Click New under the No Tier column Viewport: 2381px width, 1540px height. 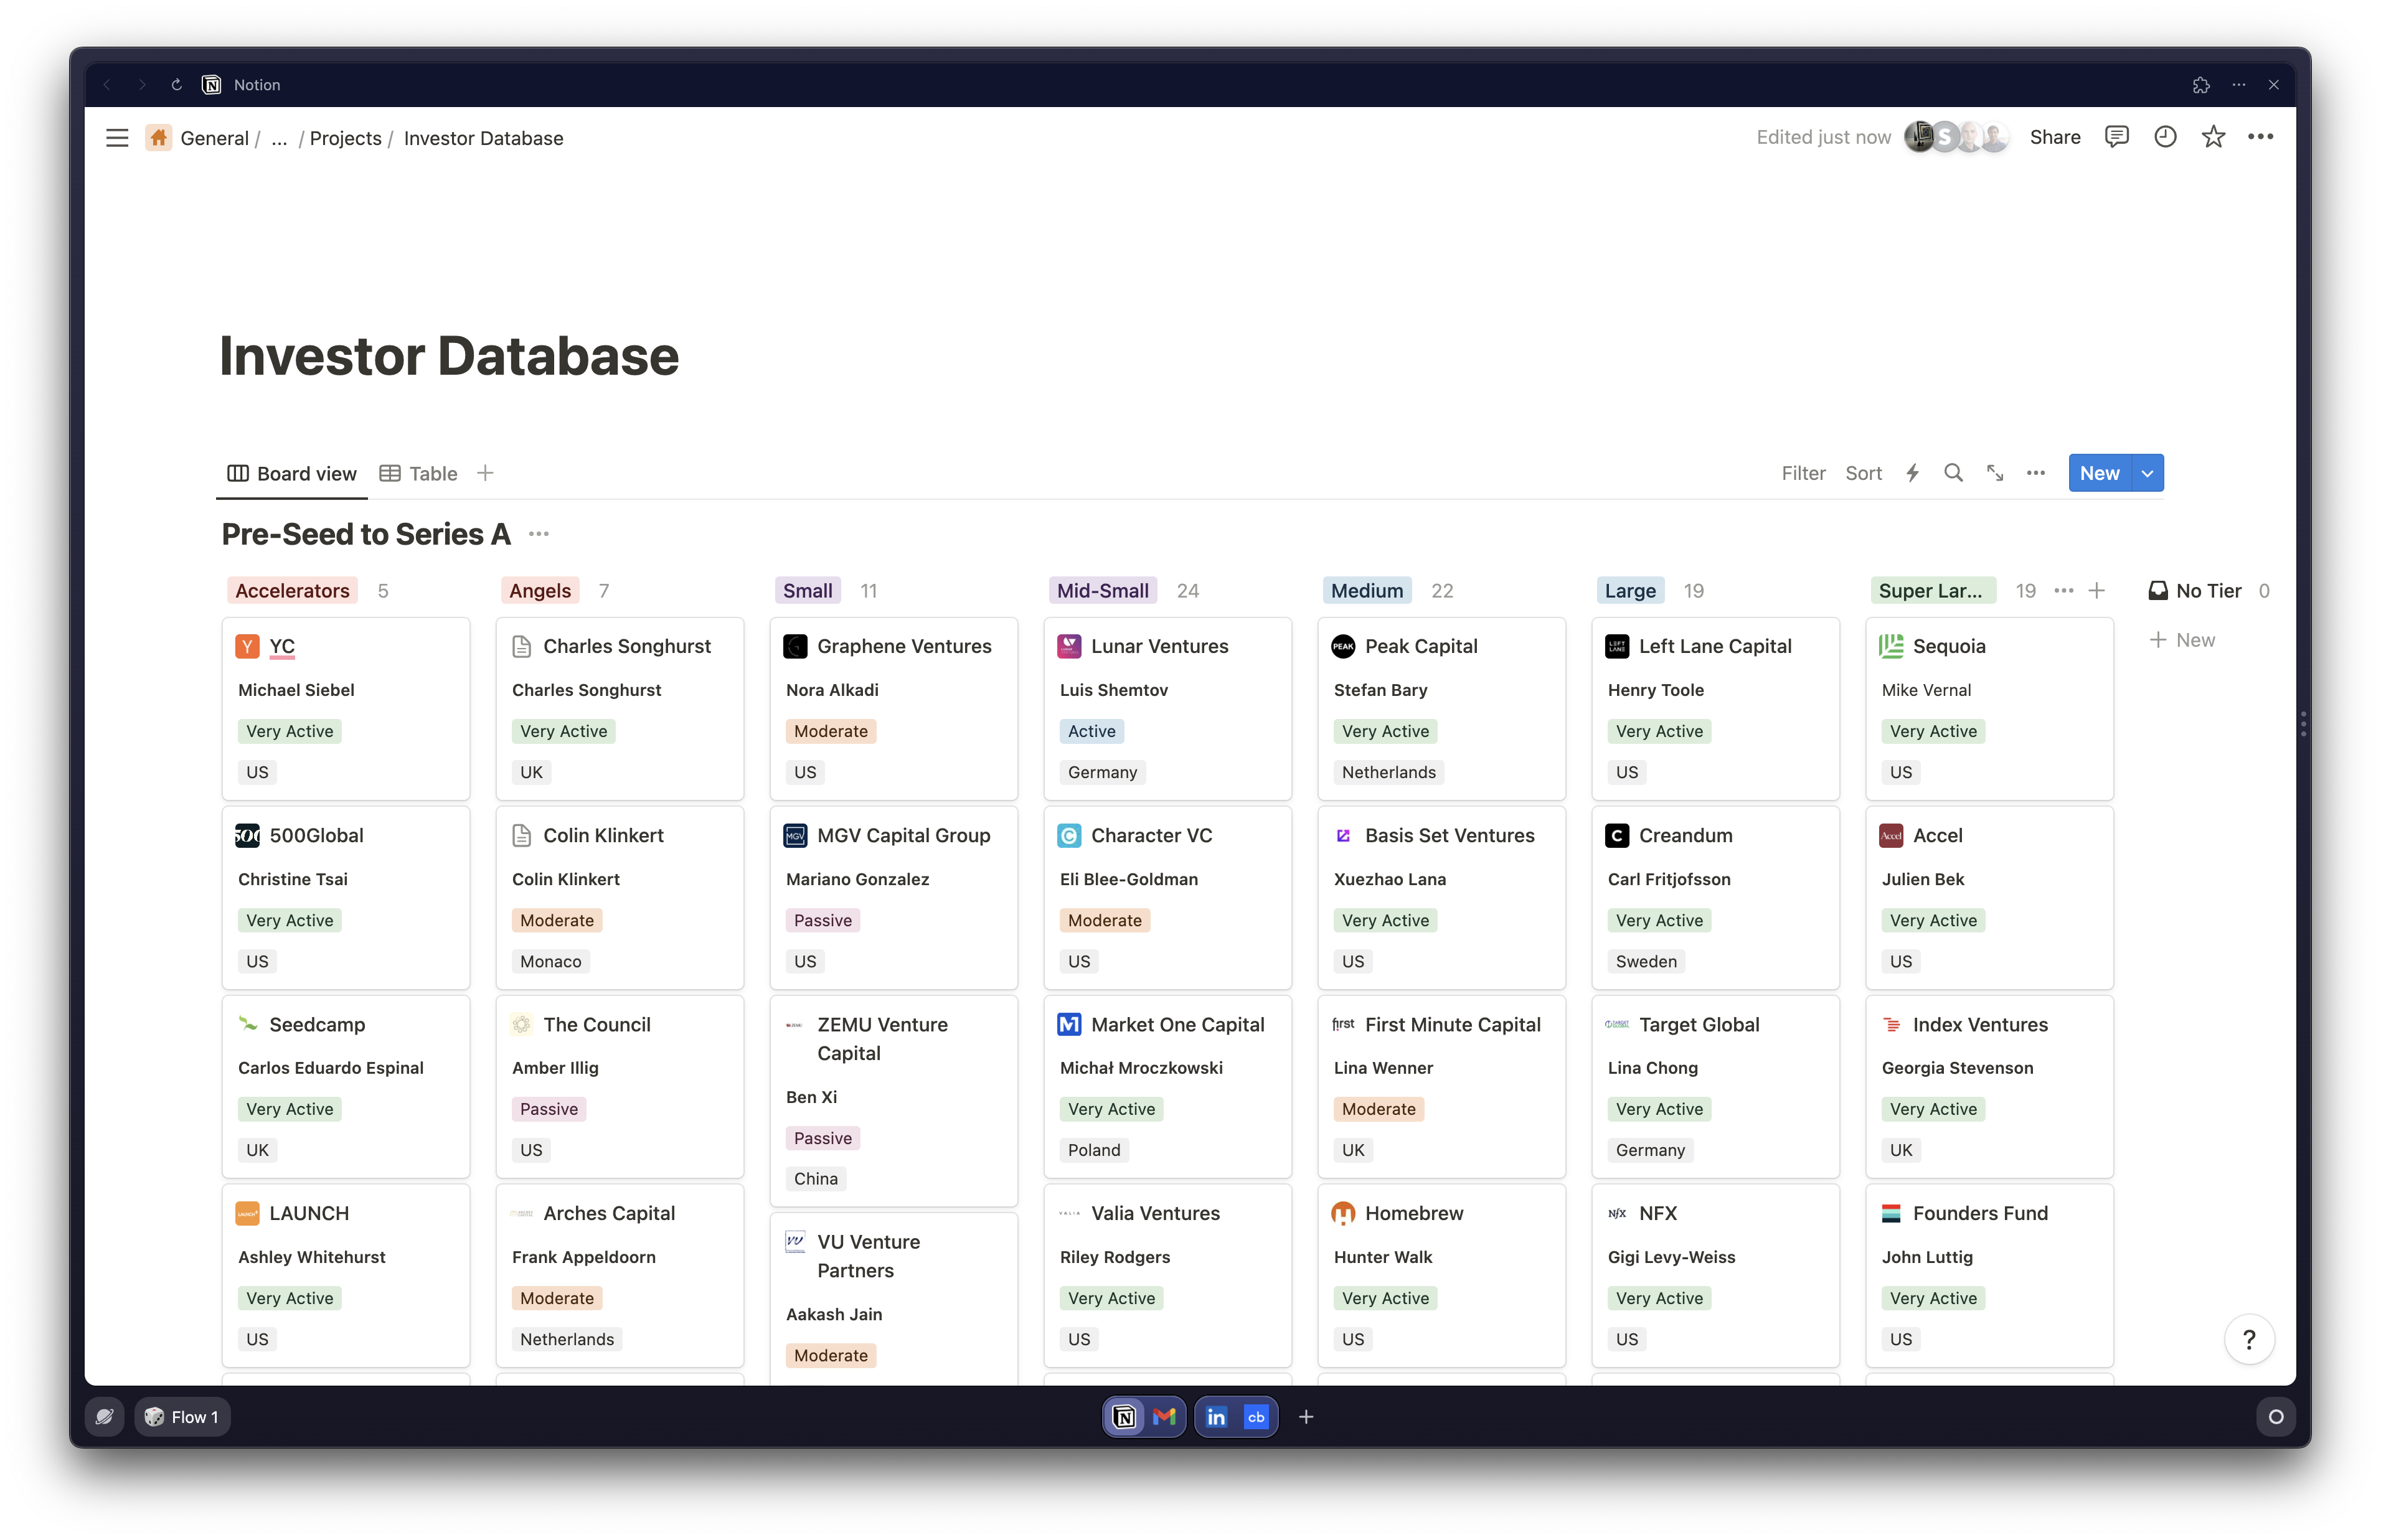pyautogui.click(x=2182, y=640)
